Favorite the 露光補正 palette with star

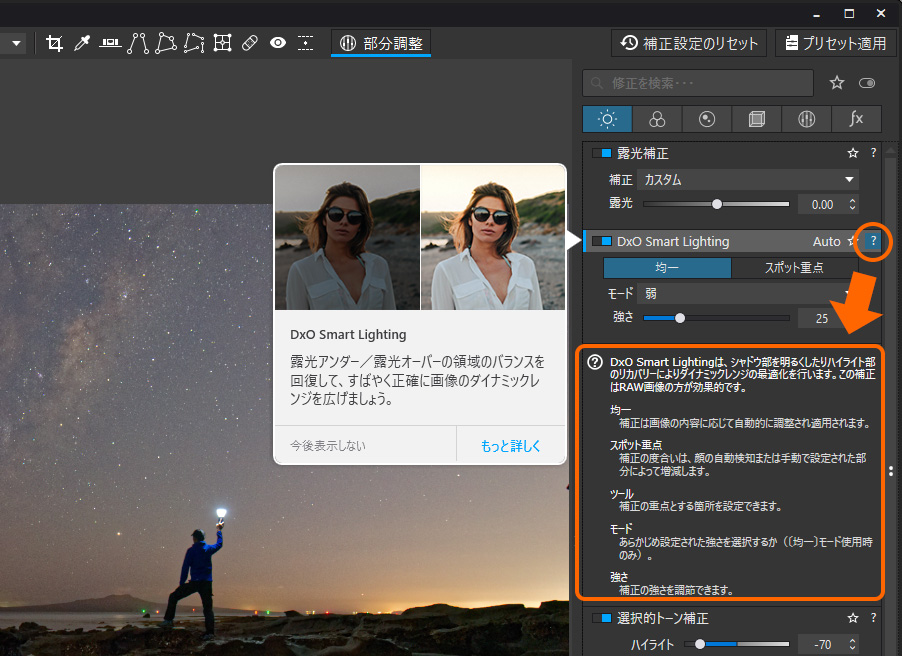[853, 153]
